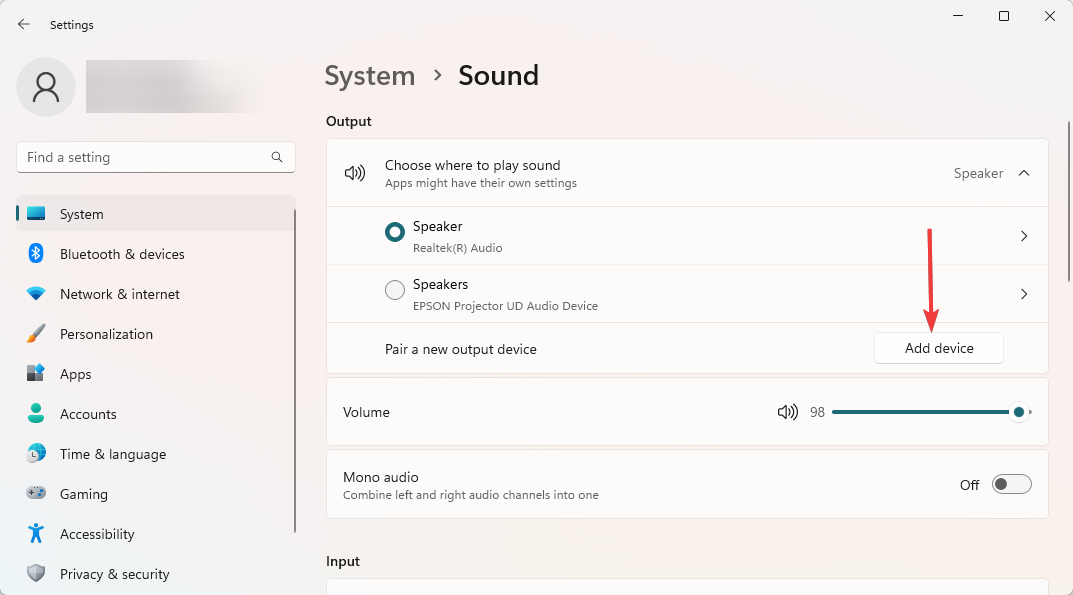
Task: Click the back arrow in title bar
Action: pos(24,25)
